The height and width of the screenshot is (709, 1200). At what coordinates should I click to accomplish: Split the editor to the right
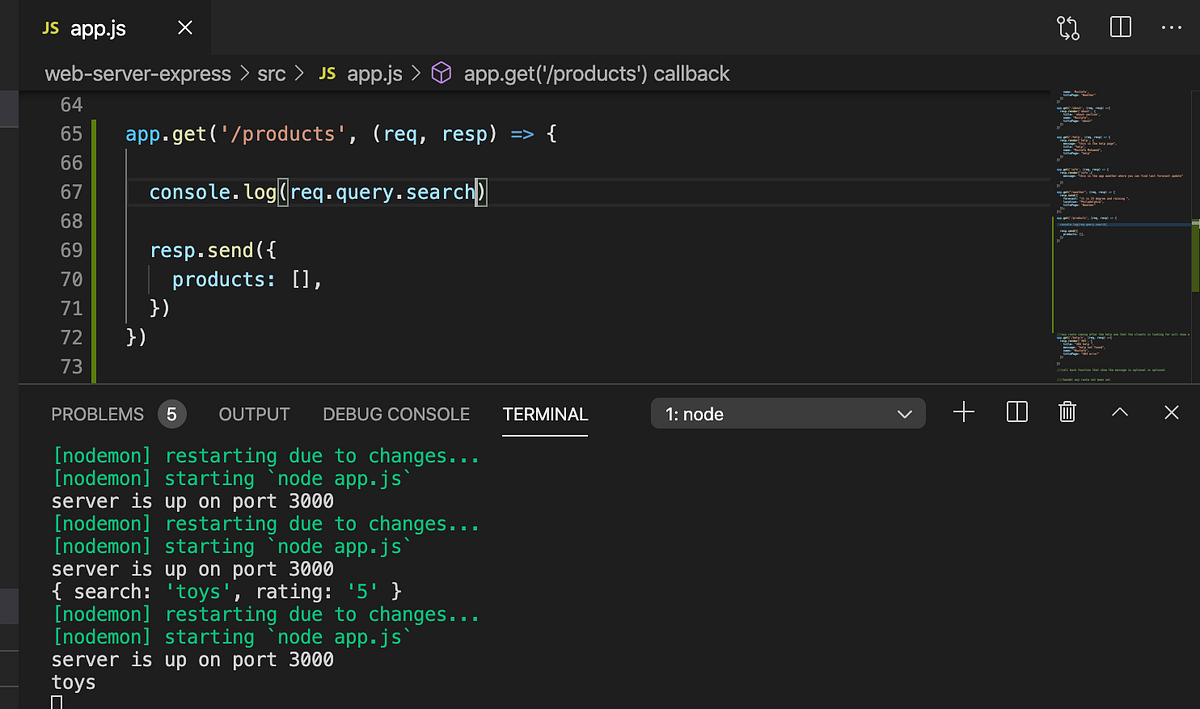[1120, 27]
